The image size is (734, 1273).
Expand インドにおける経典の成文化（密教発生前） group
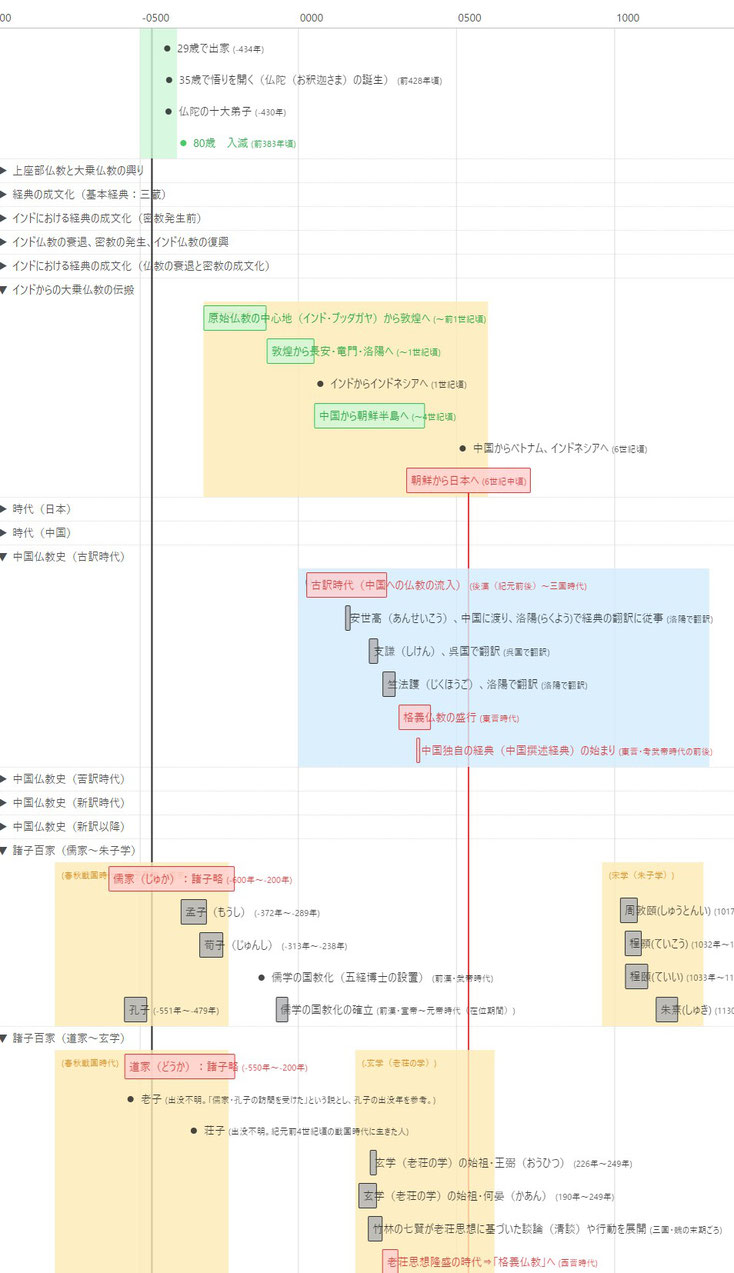pos(4,218)
